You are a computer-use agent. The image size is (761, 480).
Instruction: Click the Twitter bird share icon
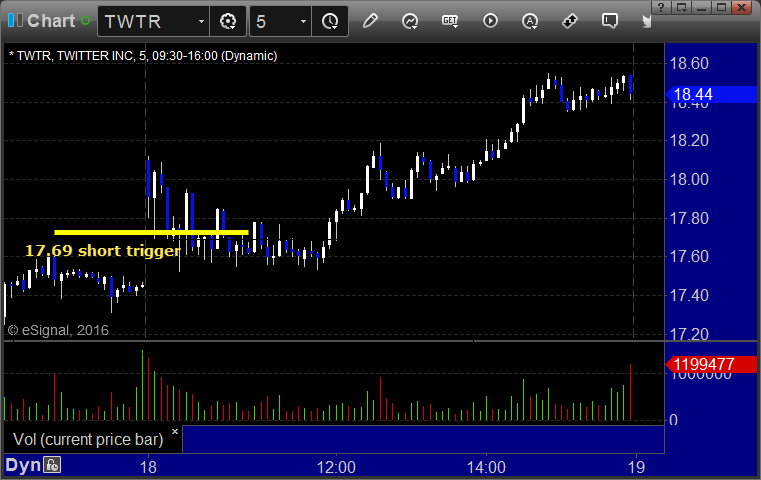tap(646, 21)
